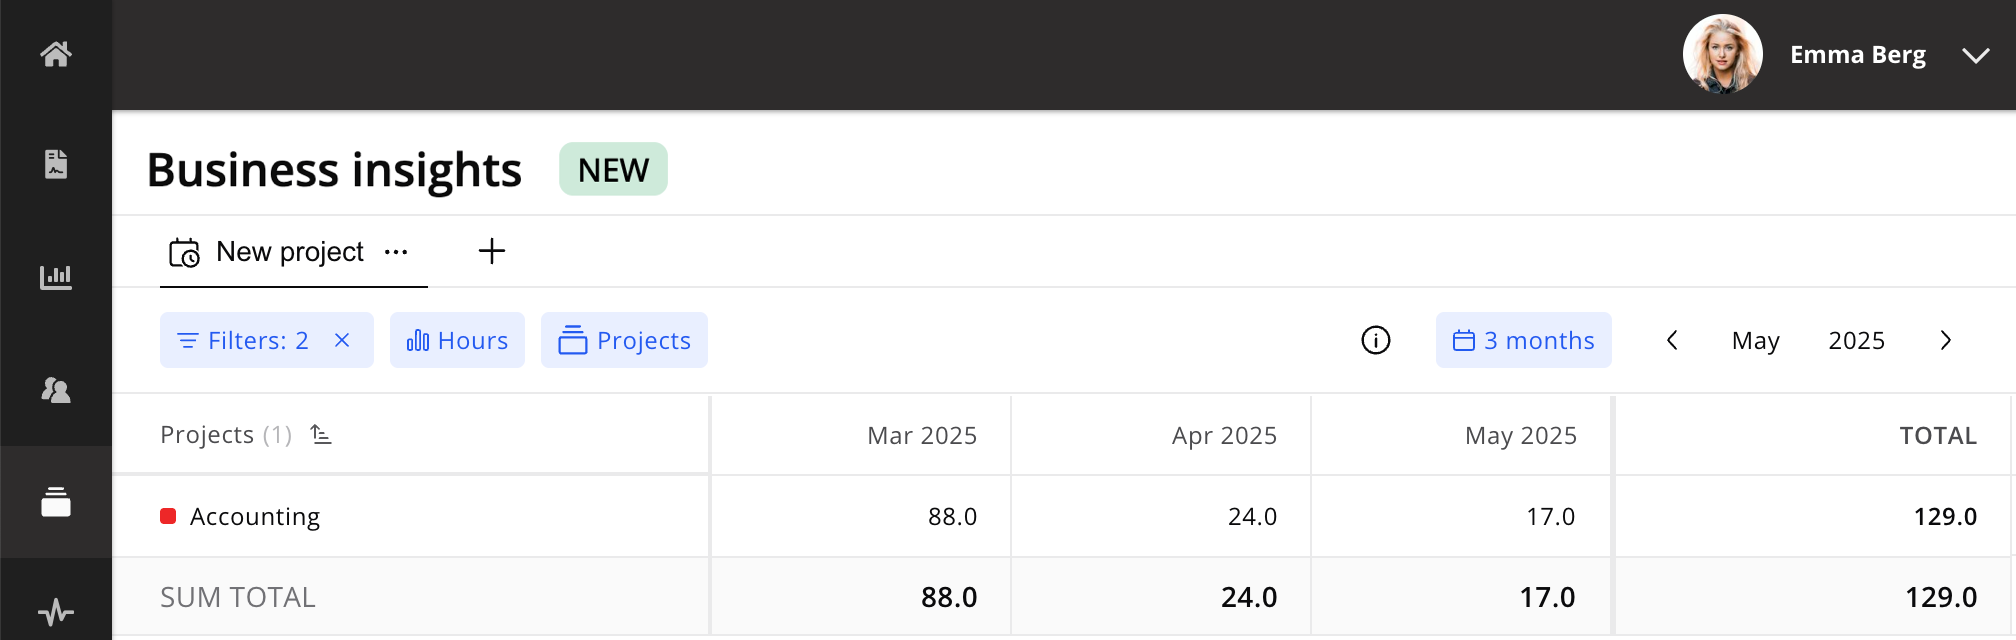Select the New project tab
The height and width of the screenshot is (640, 2016).
pyautogui.click(x=289, y=252)
